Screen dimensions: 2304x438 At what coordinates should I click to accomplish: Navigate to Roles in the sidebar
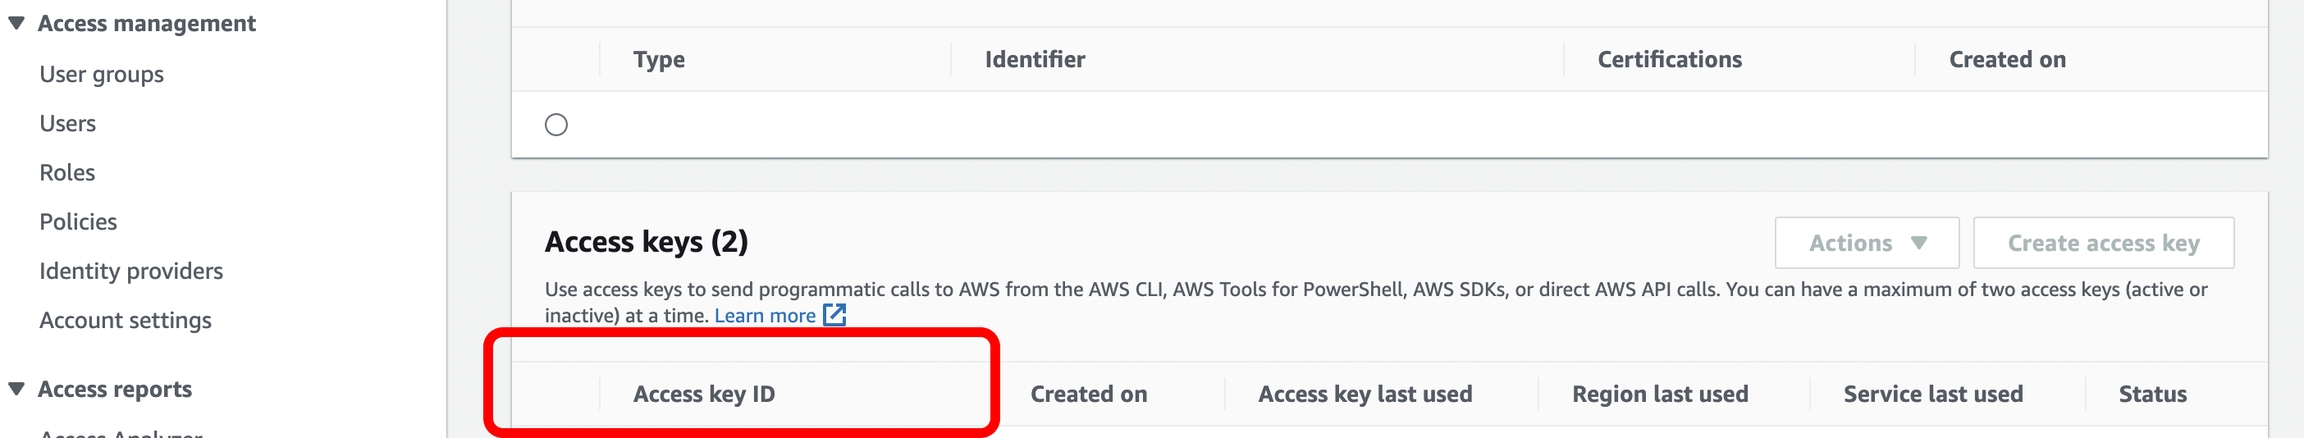67,172
